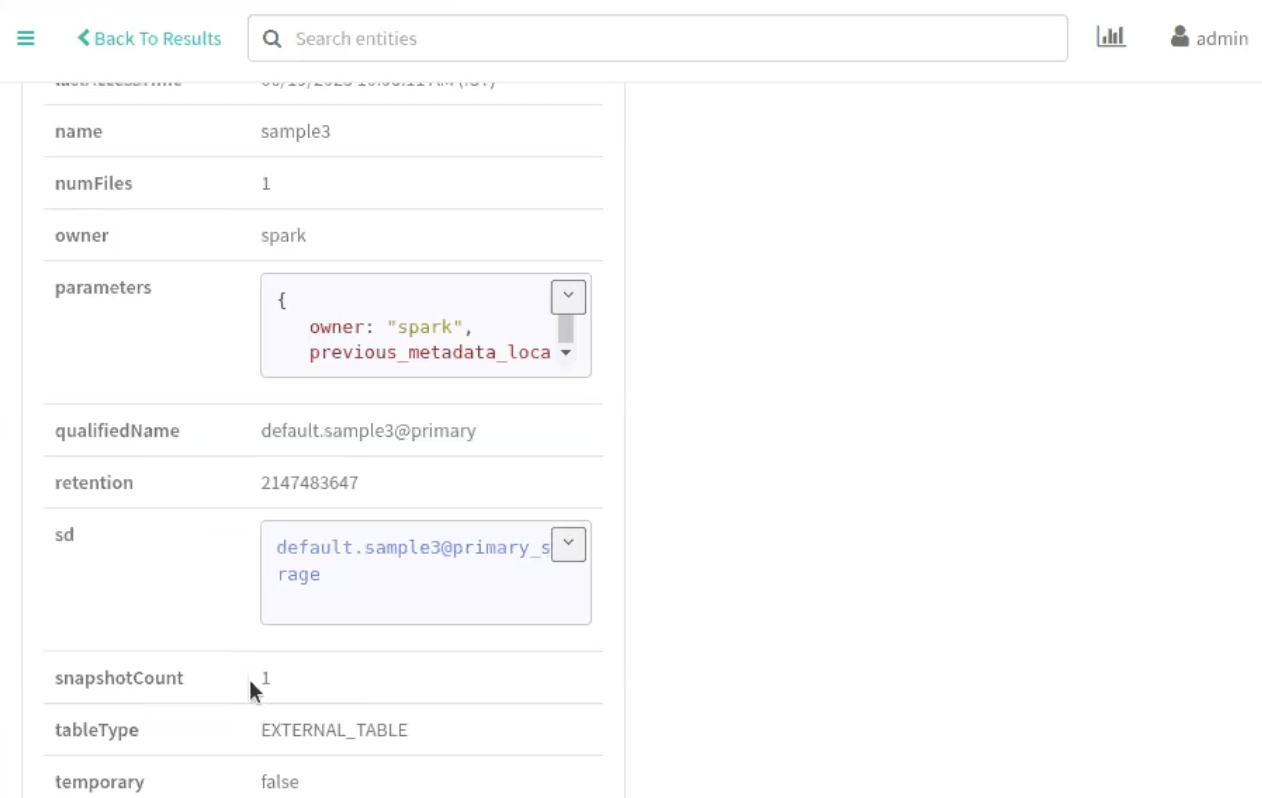Click the retention value 2147483647
The image size is (1262, 798).
309,483
